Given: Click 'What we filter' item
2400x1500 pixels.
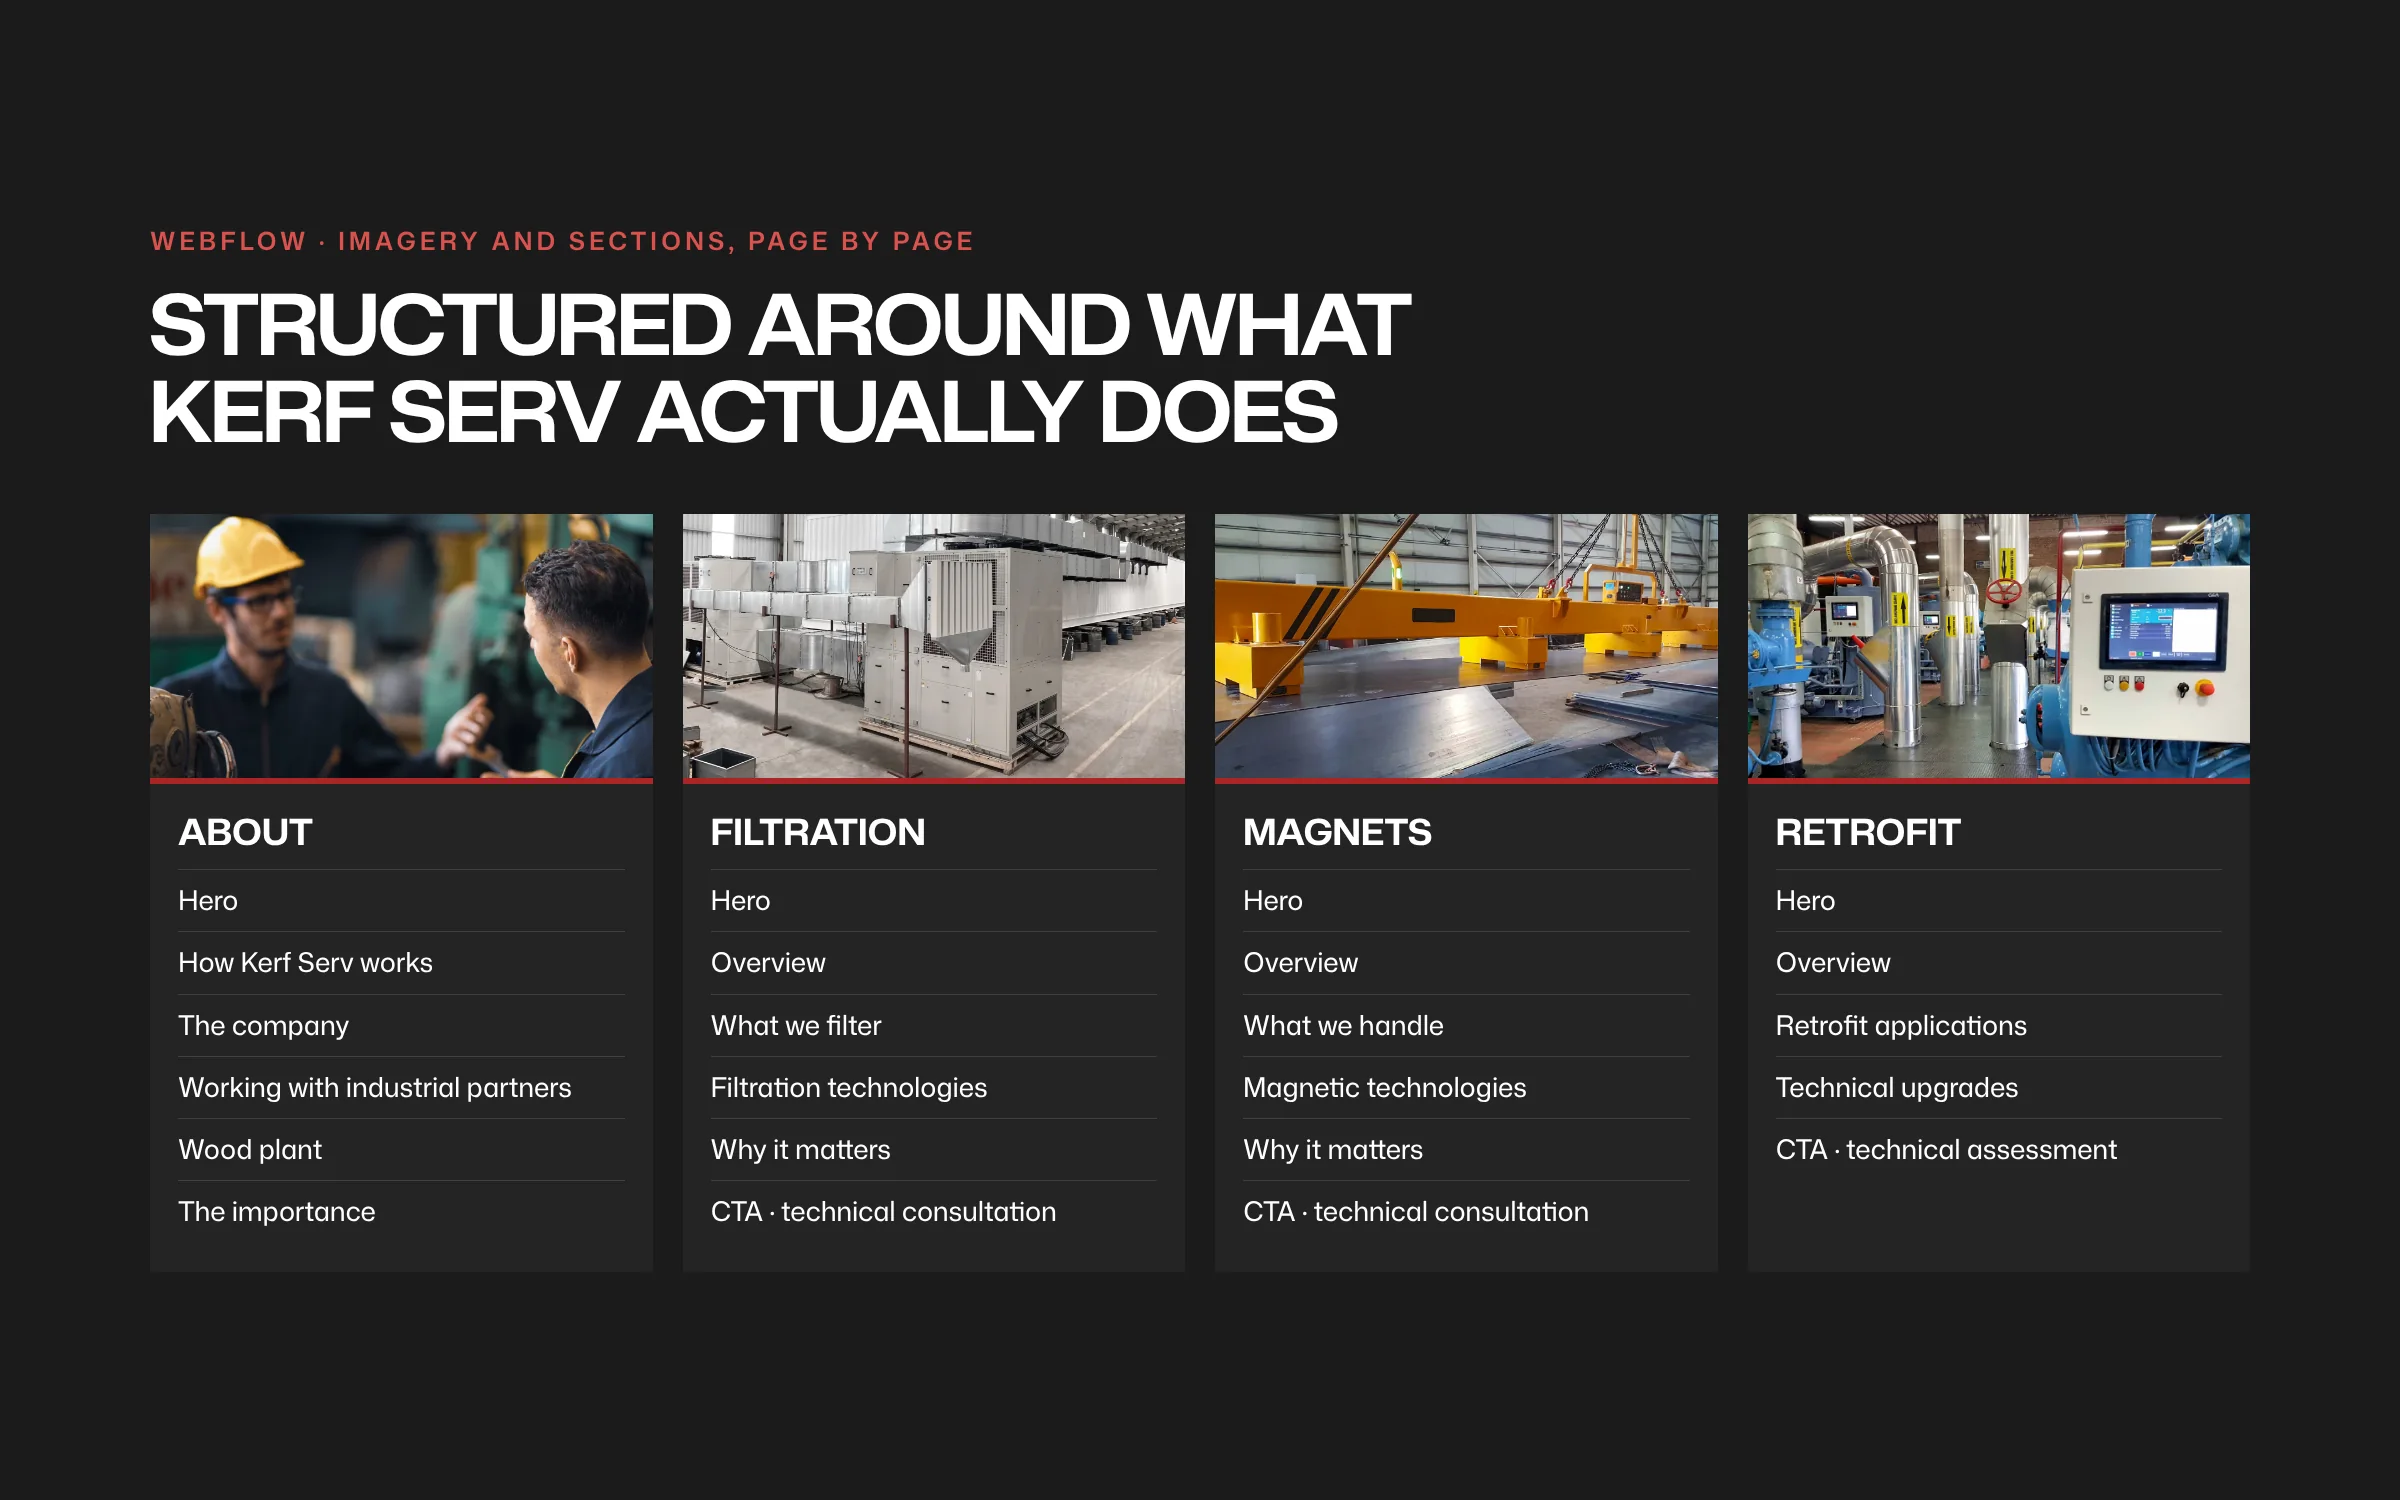Looking at the screenshot, I should pos(933,1026).
